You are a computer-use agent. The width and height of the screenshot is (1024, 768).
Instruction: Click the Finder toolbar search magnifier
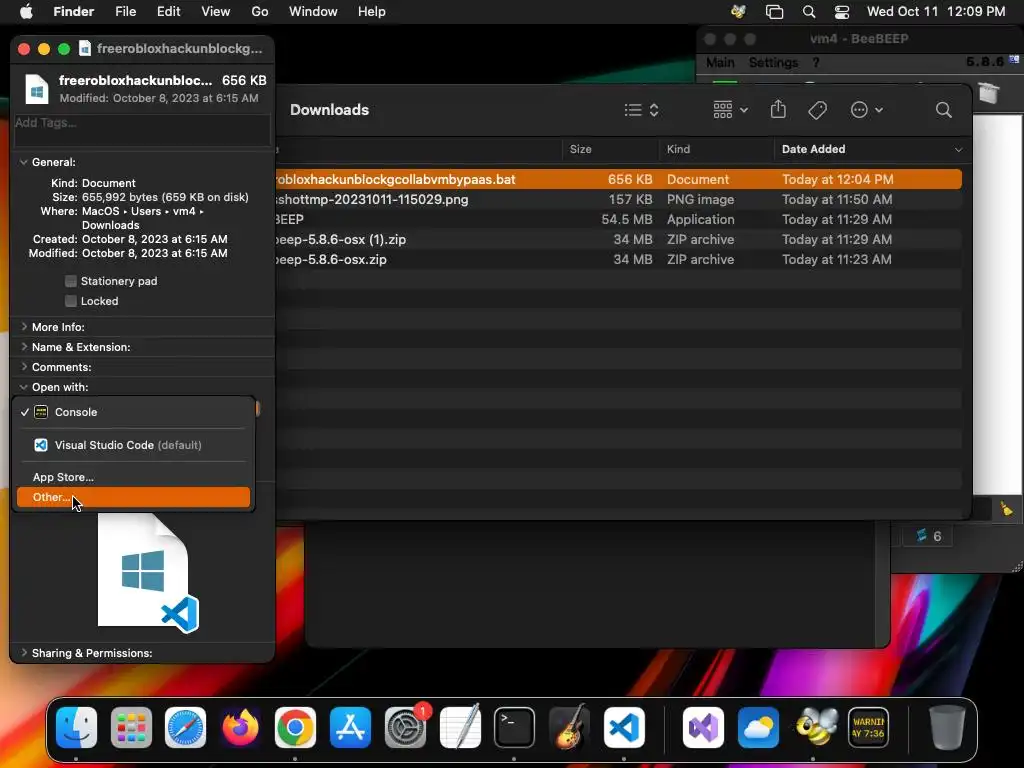pyautogui.click(x=943, y=110)
